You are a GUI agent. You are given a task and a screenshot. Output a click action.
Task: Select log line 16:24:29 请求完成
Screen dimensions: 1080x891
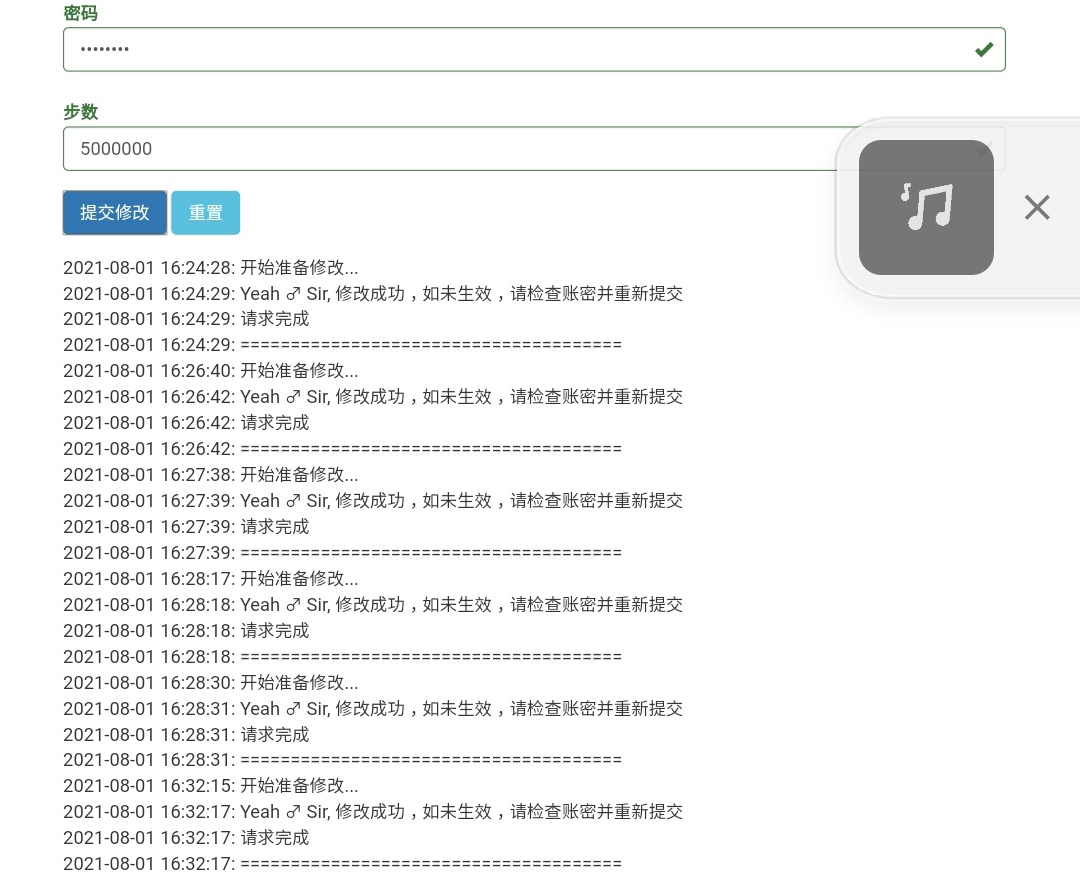point(186,319)
